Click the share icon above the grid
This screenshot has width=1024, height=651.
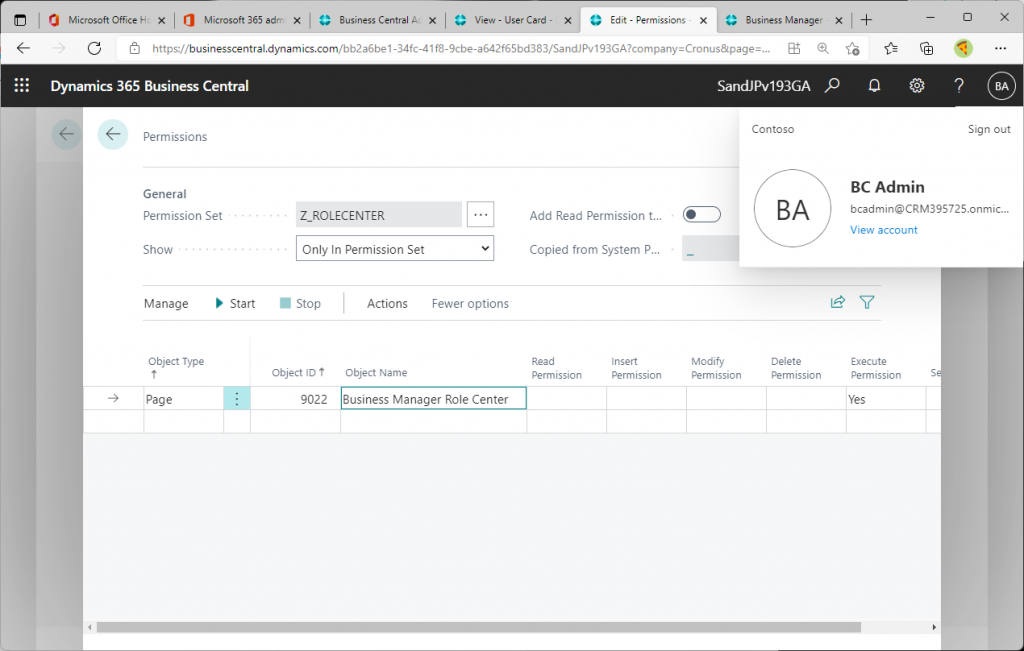(838, 302)
